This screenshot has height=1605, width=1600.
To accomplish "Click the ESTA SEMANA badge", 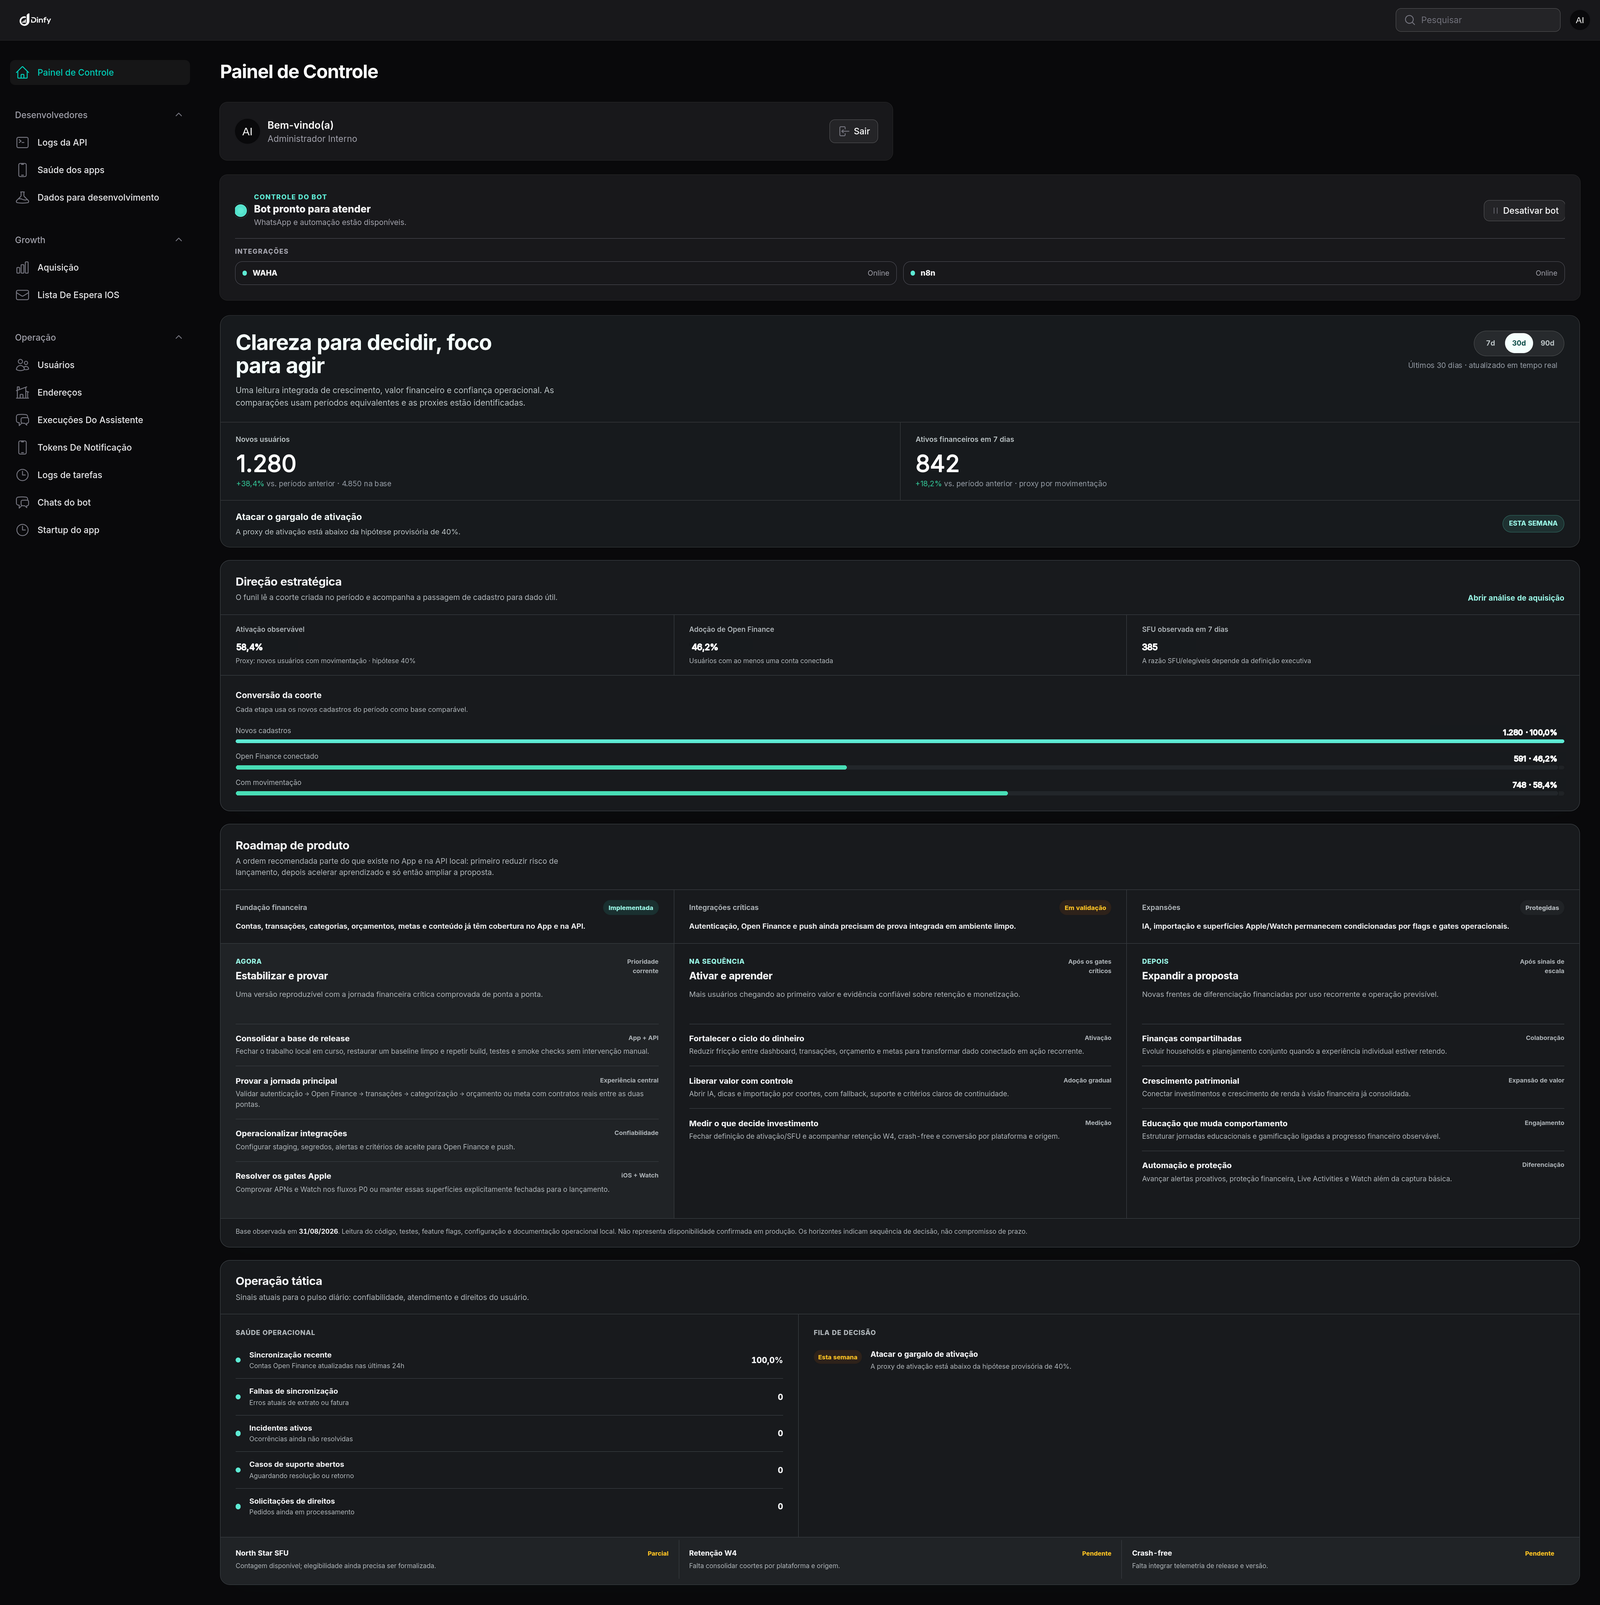I will tap(1533, 523).
